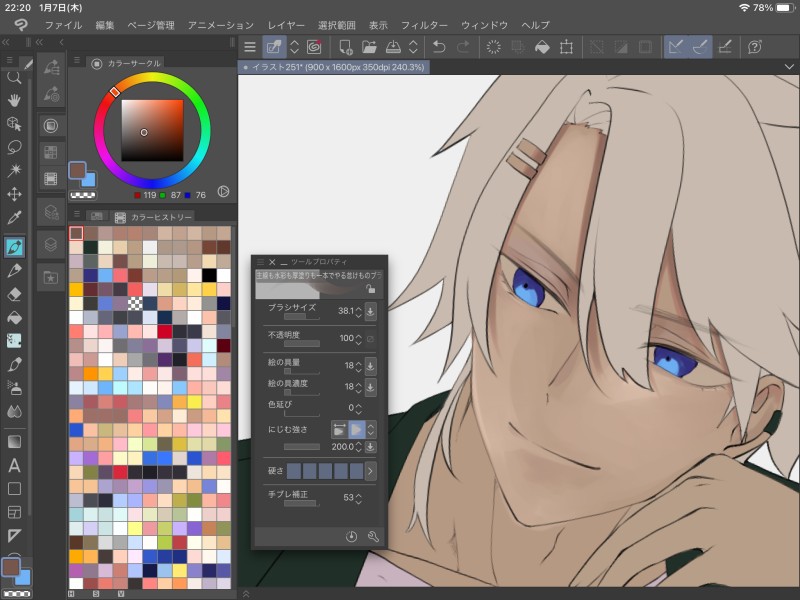Toggle Quick Access icon in command bar

coord(274,47)
